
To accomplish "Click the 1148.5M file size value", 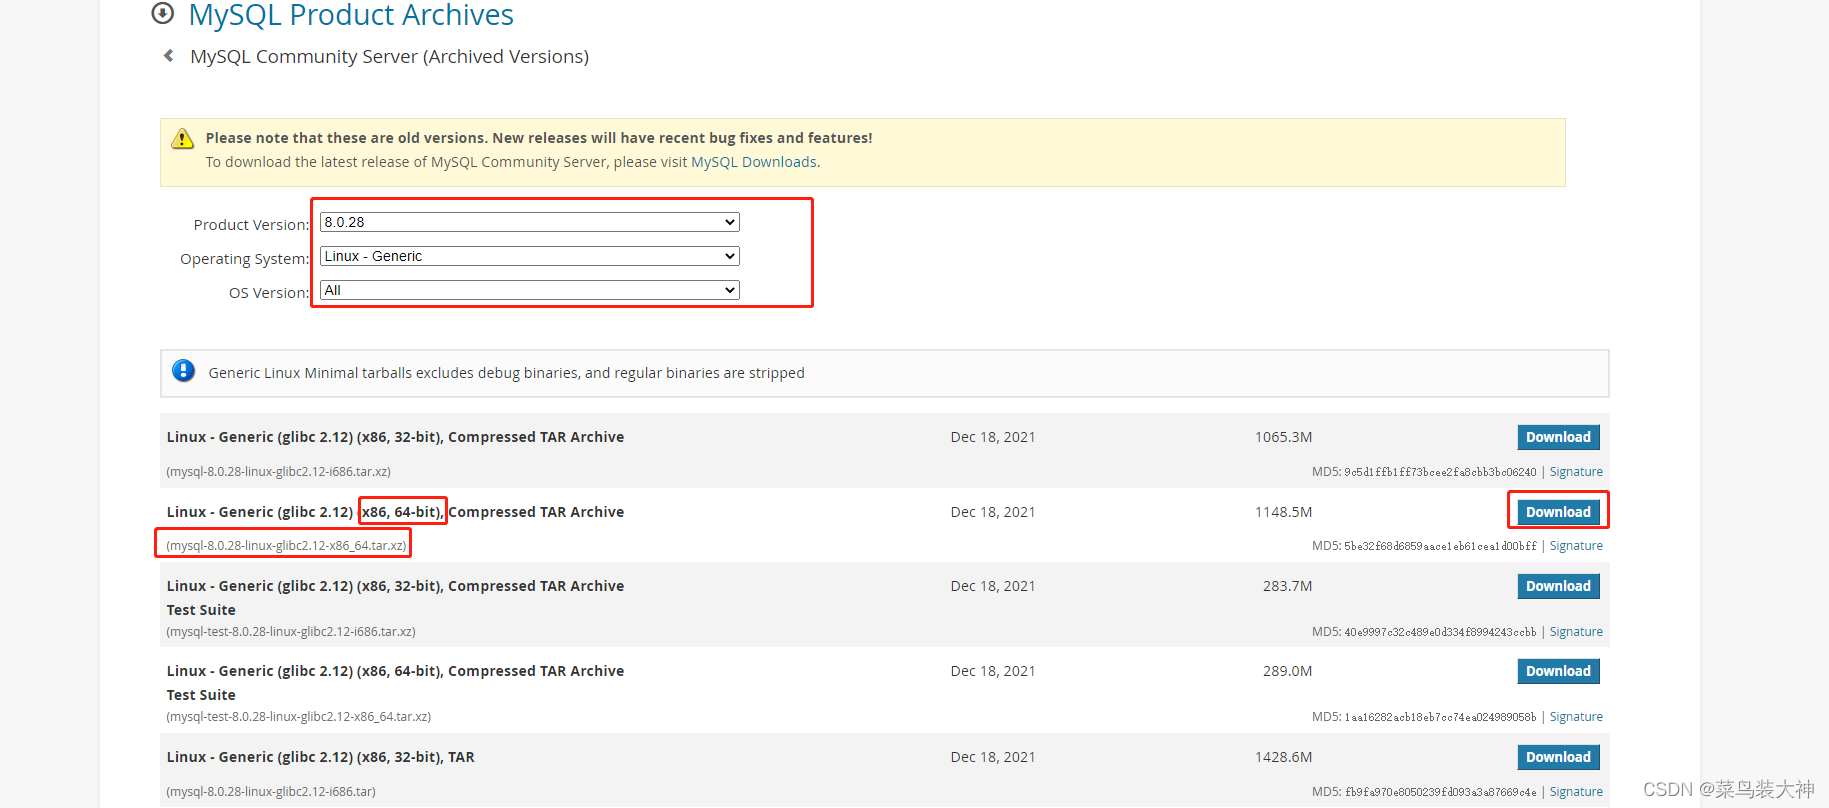I will pyautogui.click(x=1283, y=512).
